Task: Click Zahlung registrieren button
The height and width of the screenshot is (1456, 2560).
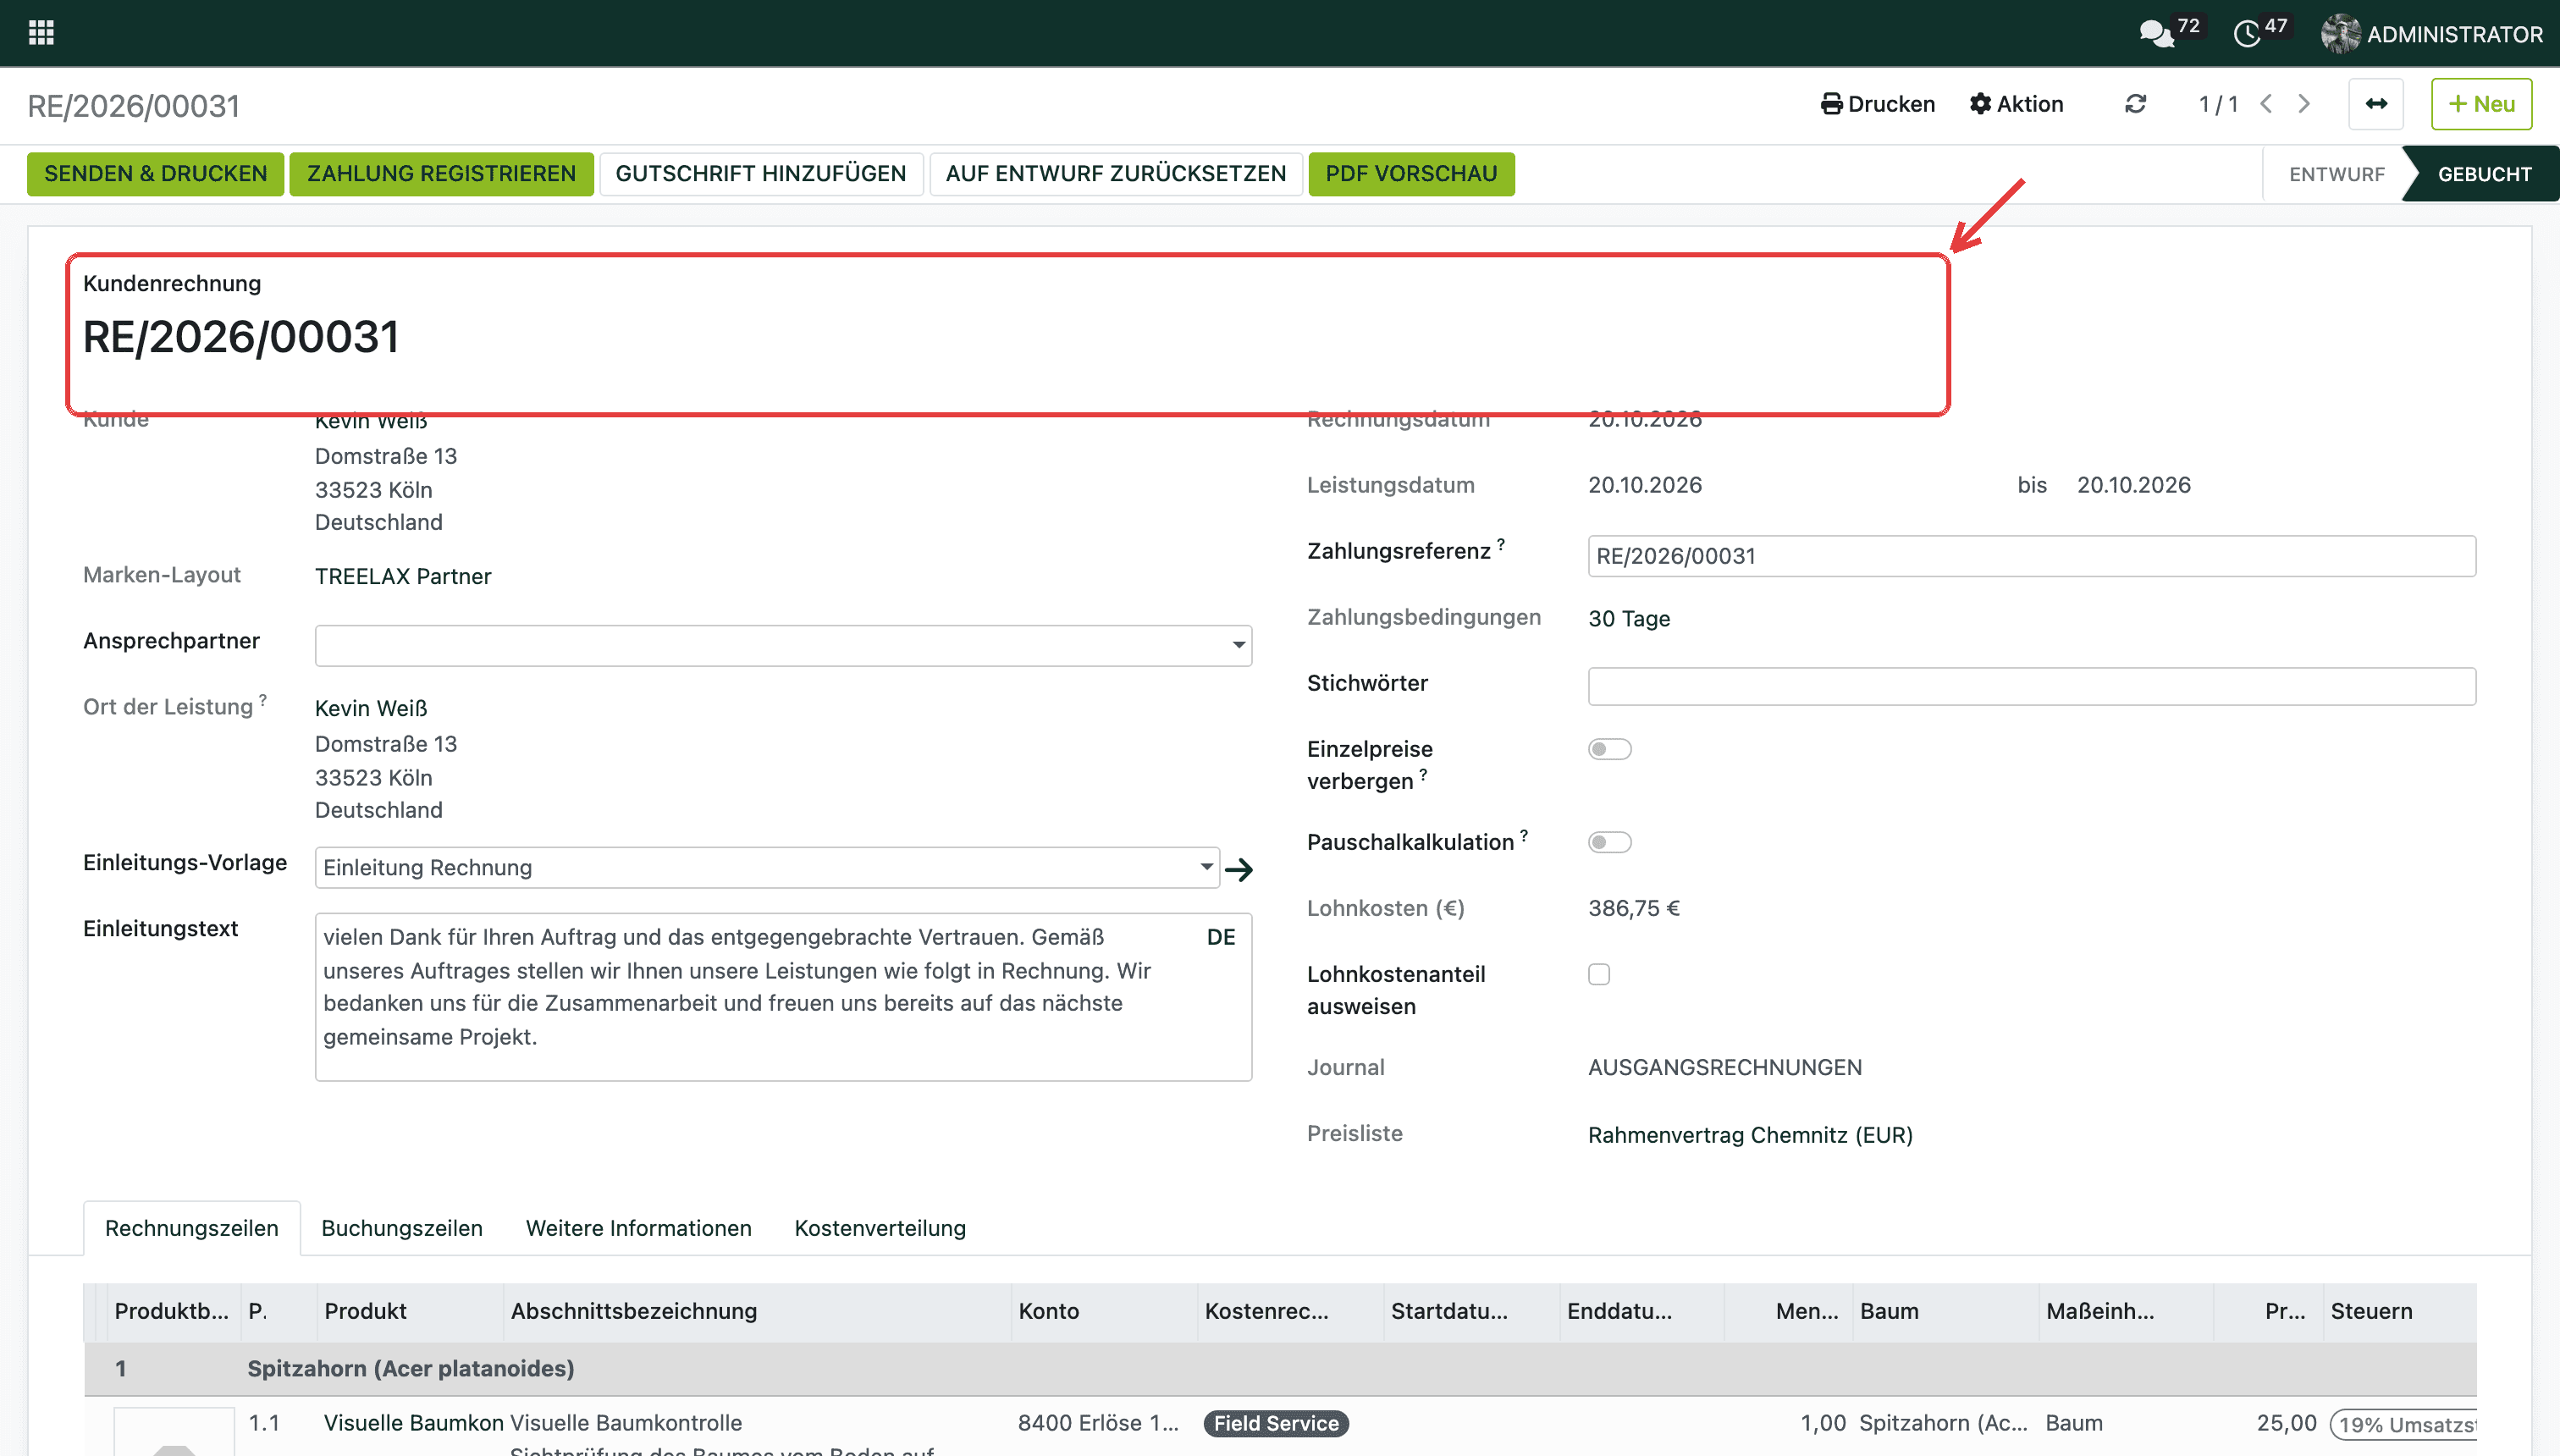Action: point(441,174)
